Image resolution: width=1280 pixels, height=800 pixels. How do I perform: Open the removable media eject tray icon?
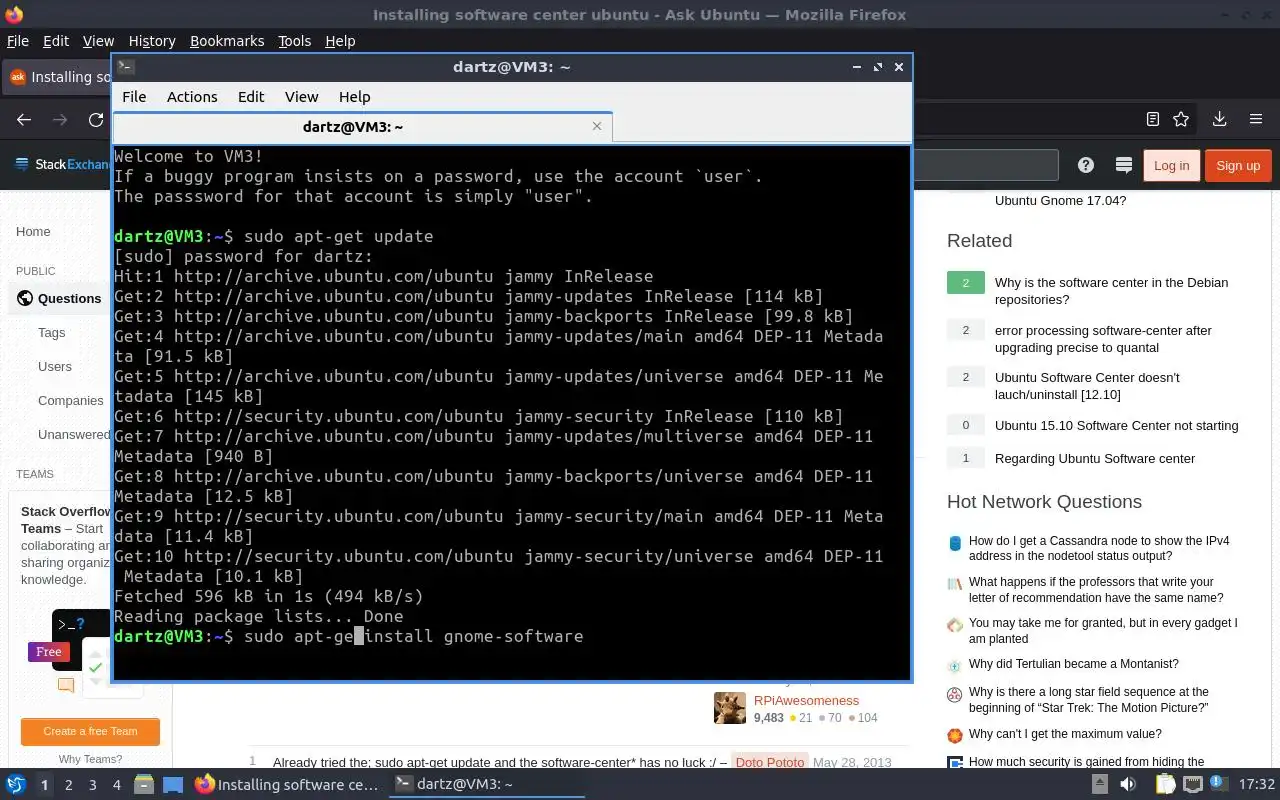tap(1099, 784)
